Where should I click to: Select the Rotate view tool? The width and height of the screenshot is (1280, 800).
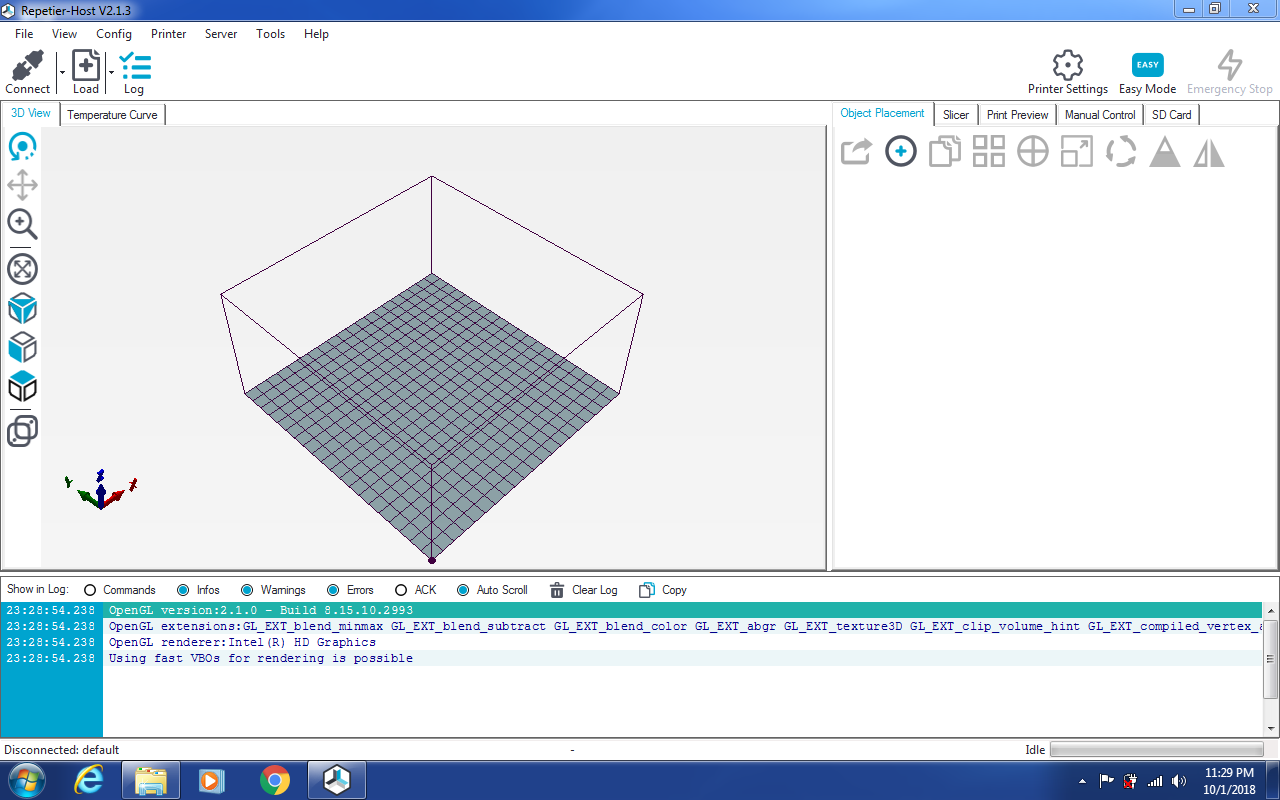pyautogui.click(x=22, y=147)
